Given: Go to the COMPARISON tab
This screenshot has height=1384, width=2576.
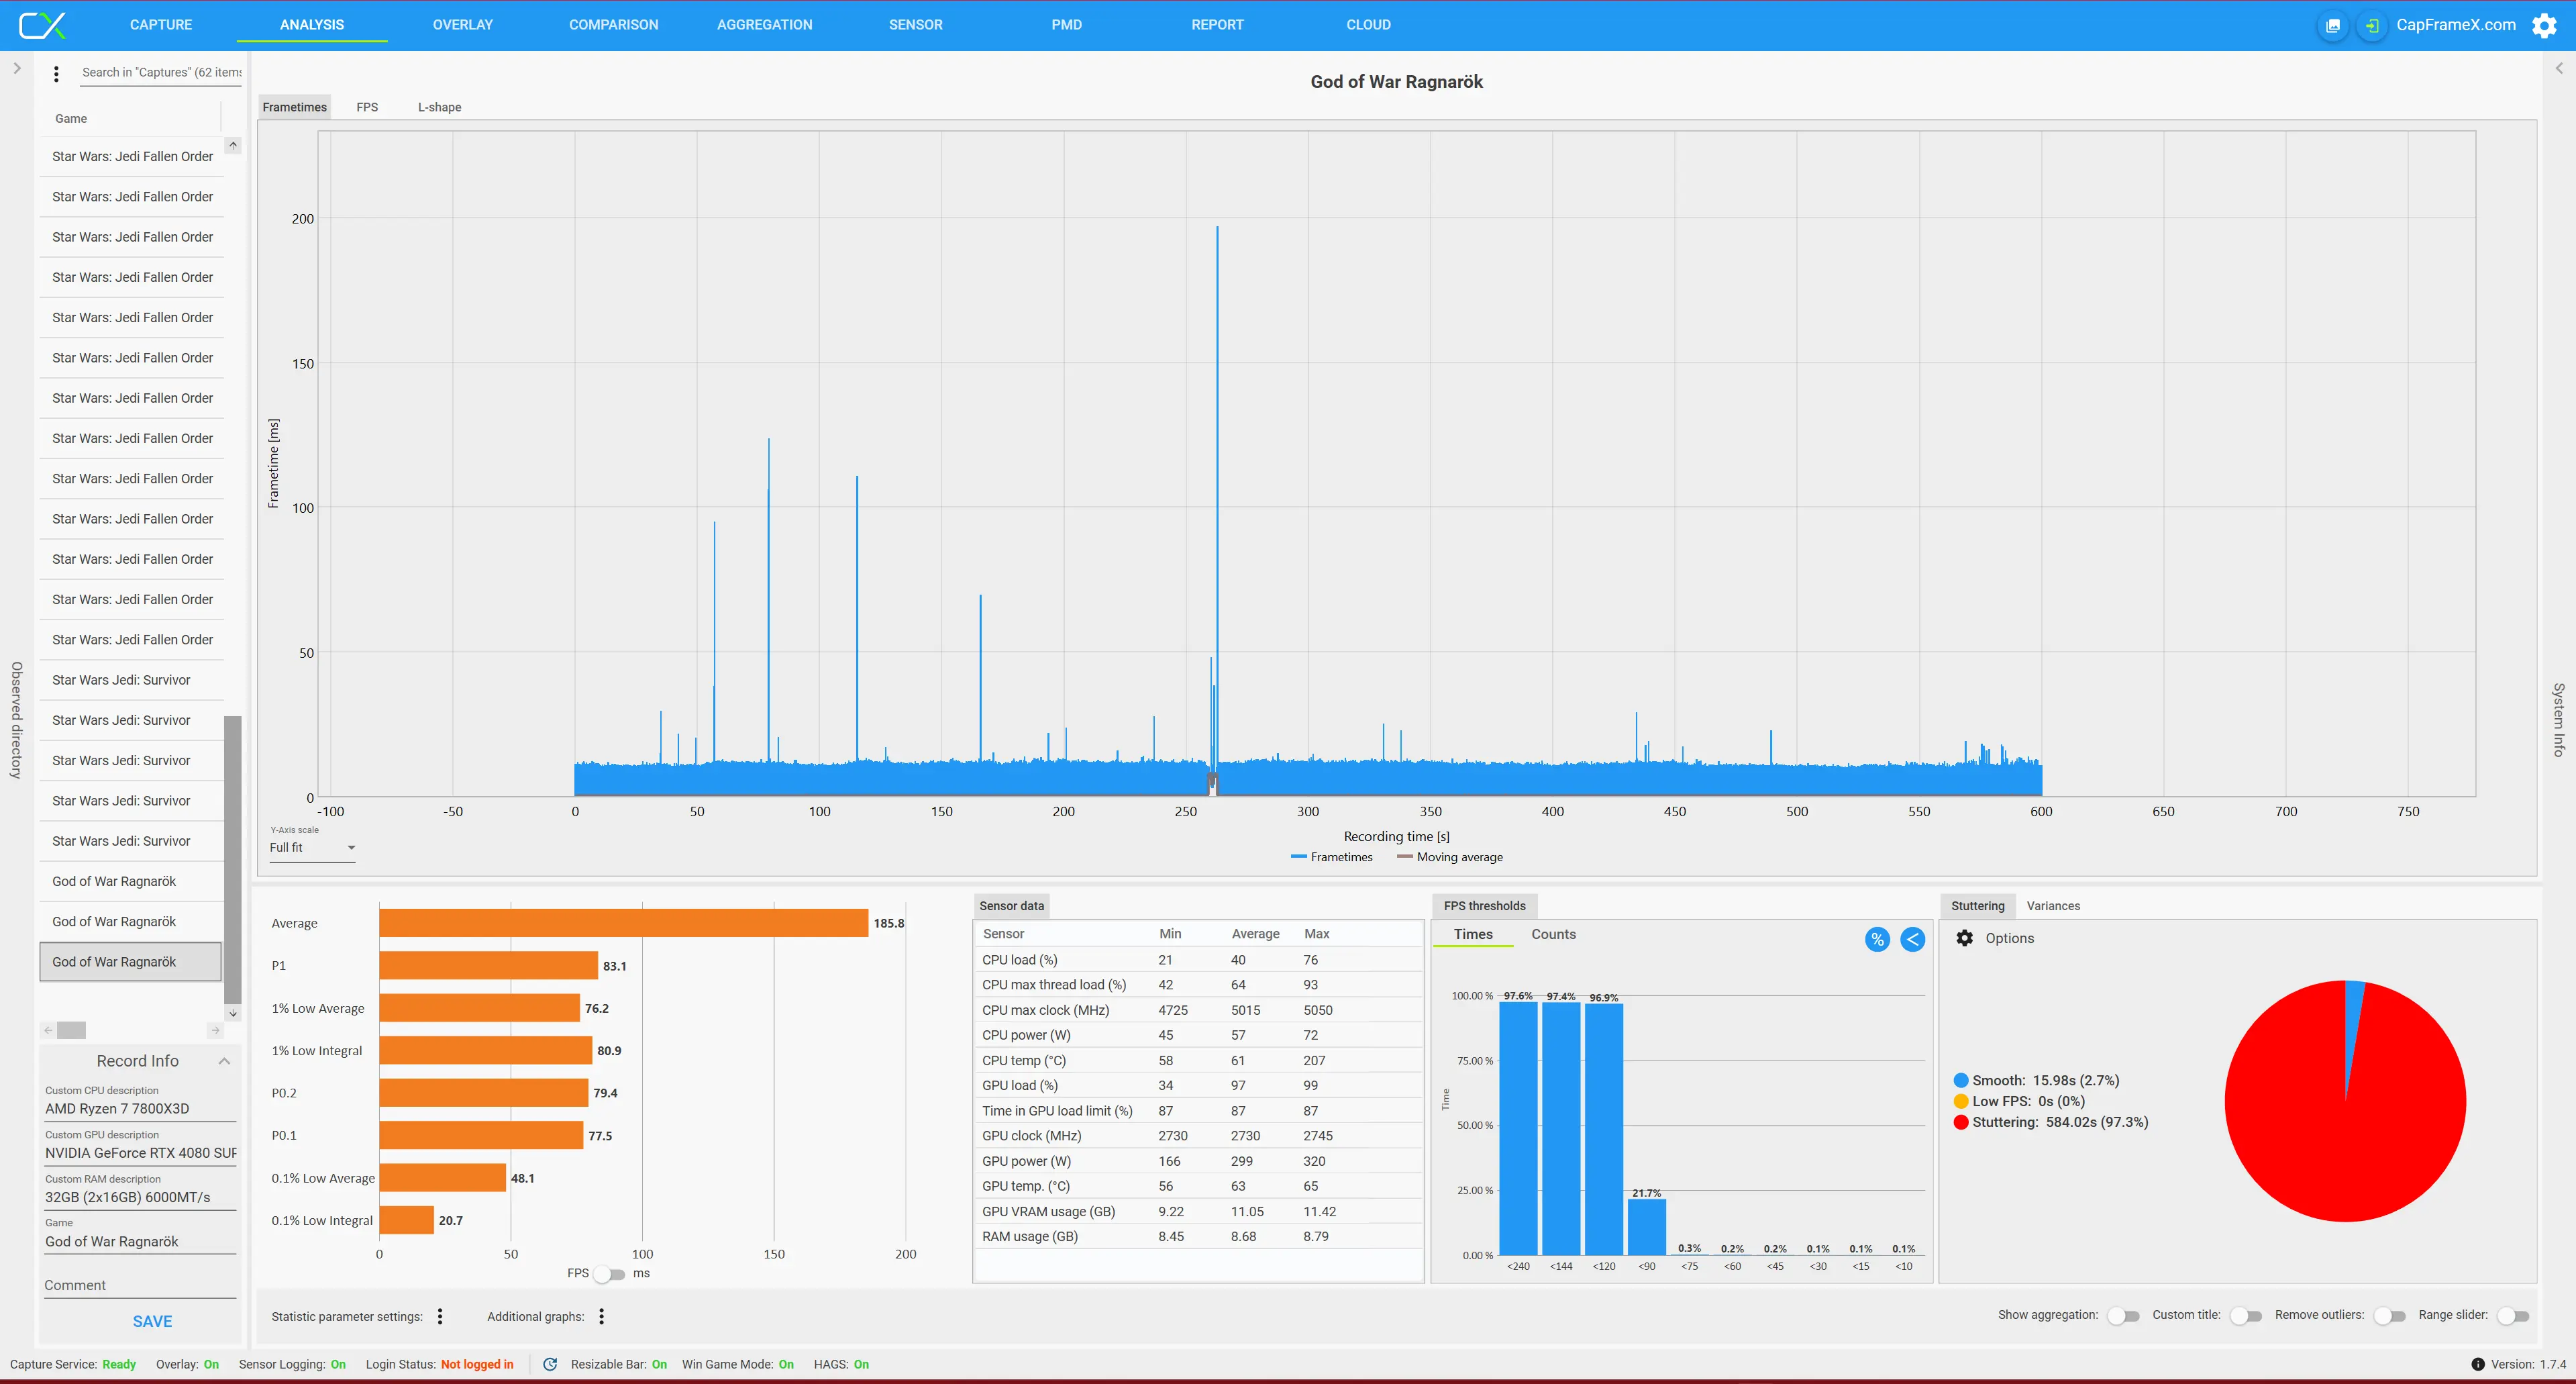Looking at the screenshot, I should tap(613, 25).
